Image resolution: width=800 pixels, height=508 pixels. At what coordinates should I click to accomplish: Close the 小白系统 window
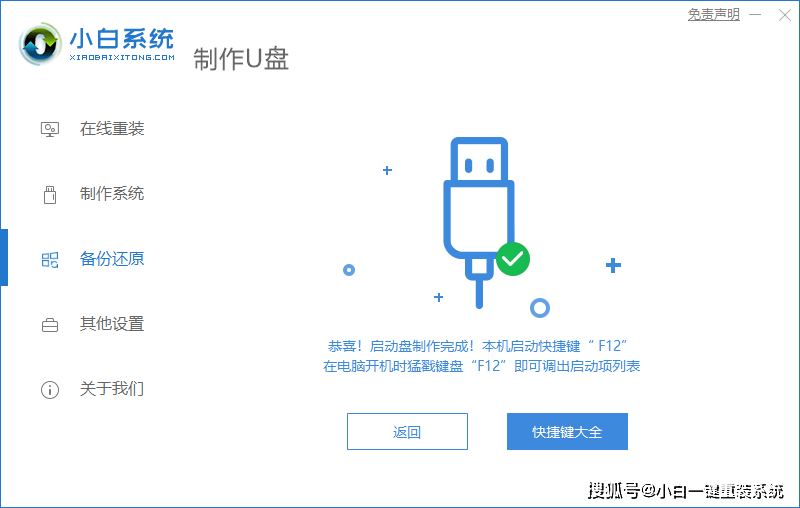785,15
